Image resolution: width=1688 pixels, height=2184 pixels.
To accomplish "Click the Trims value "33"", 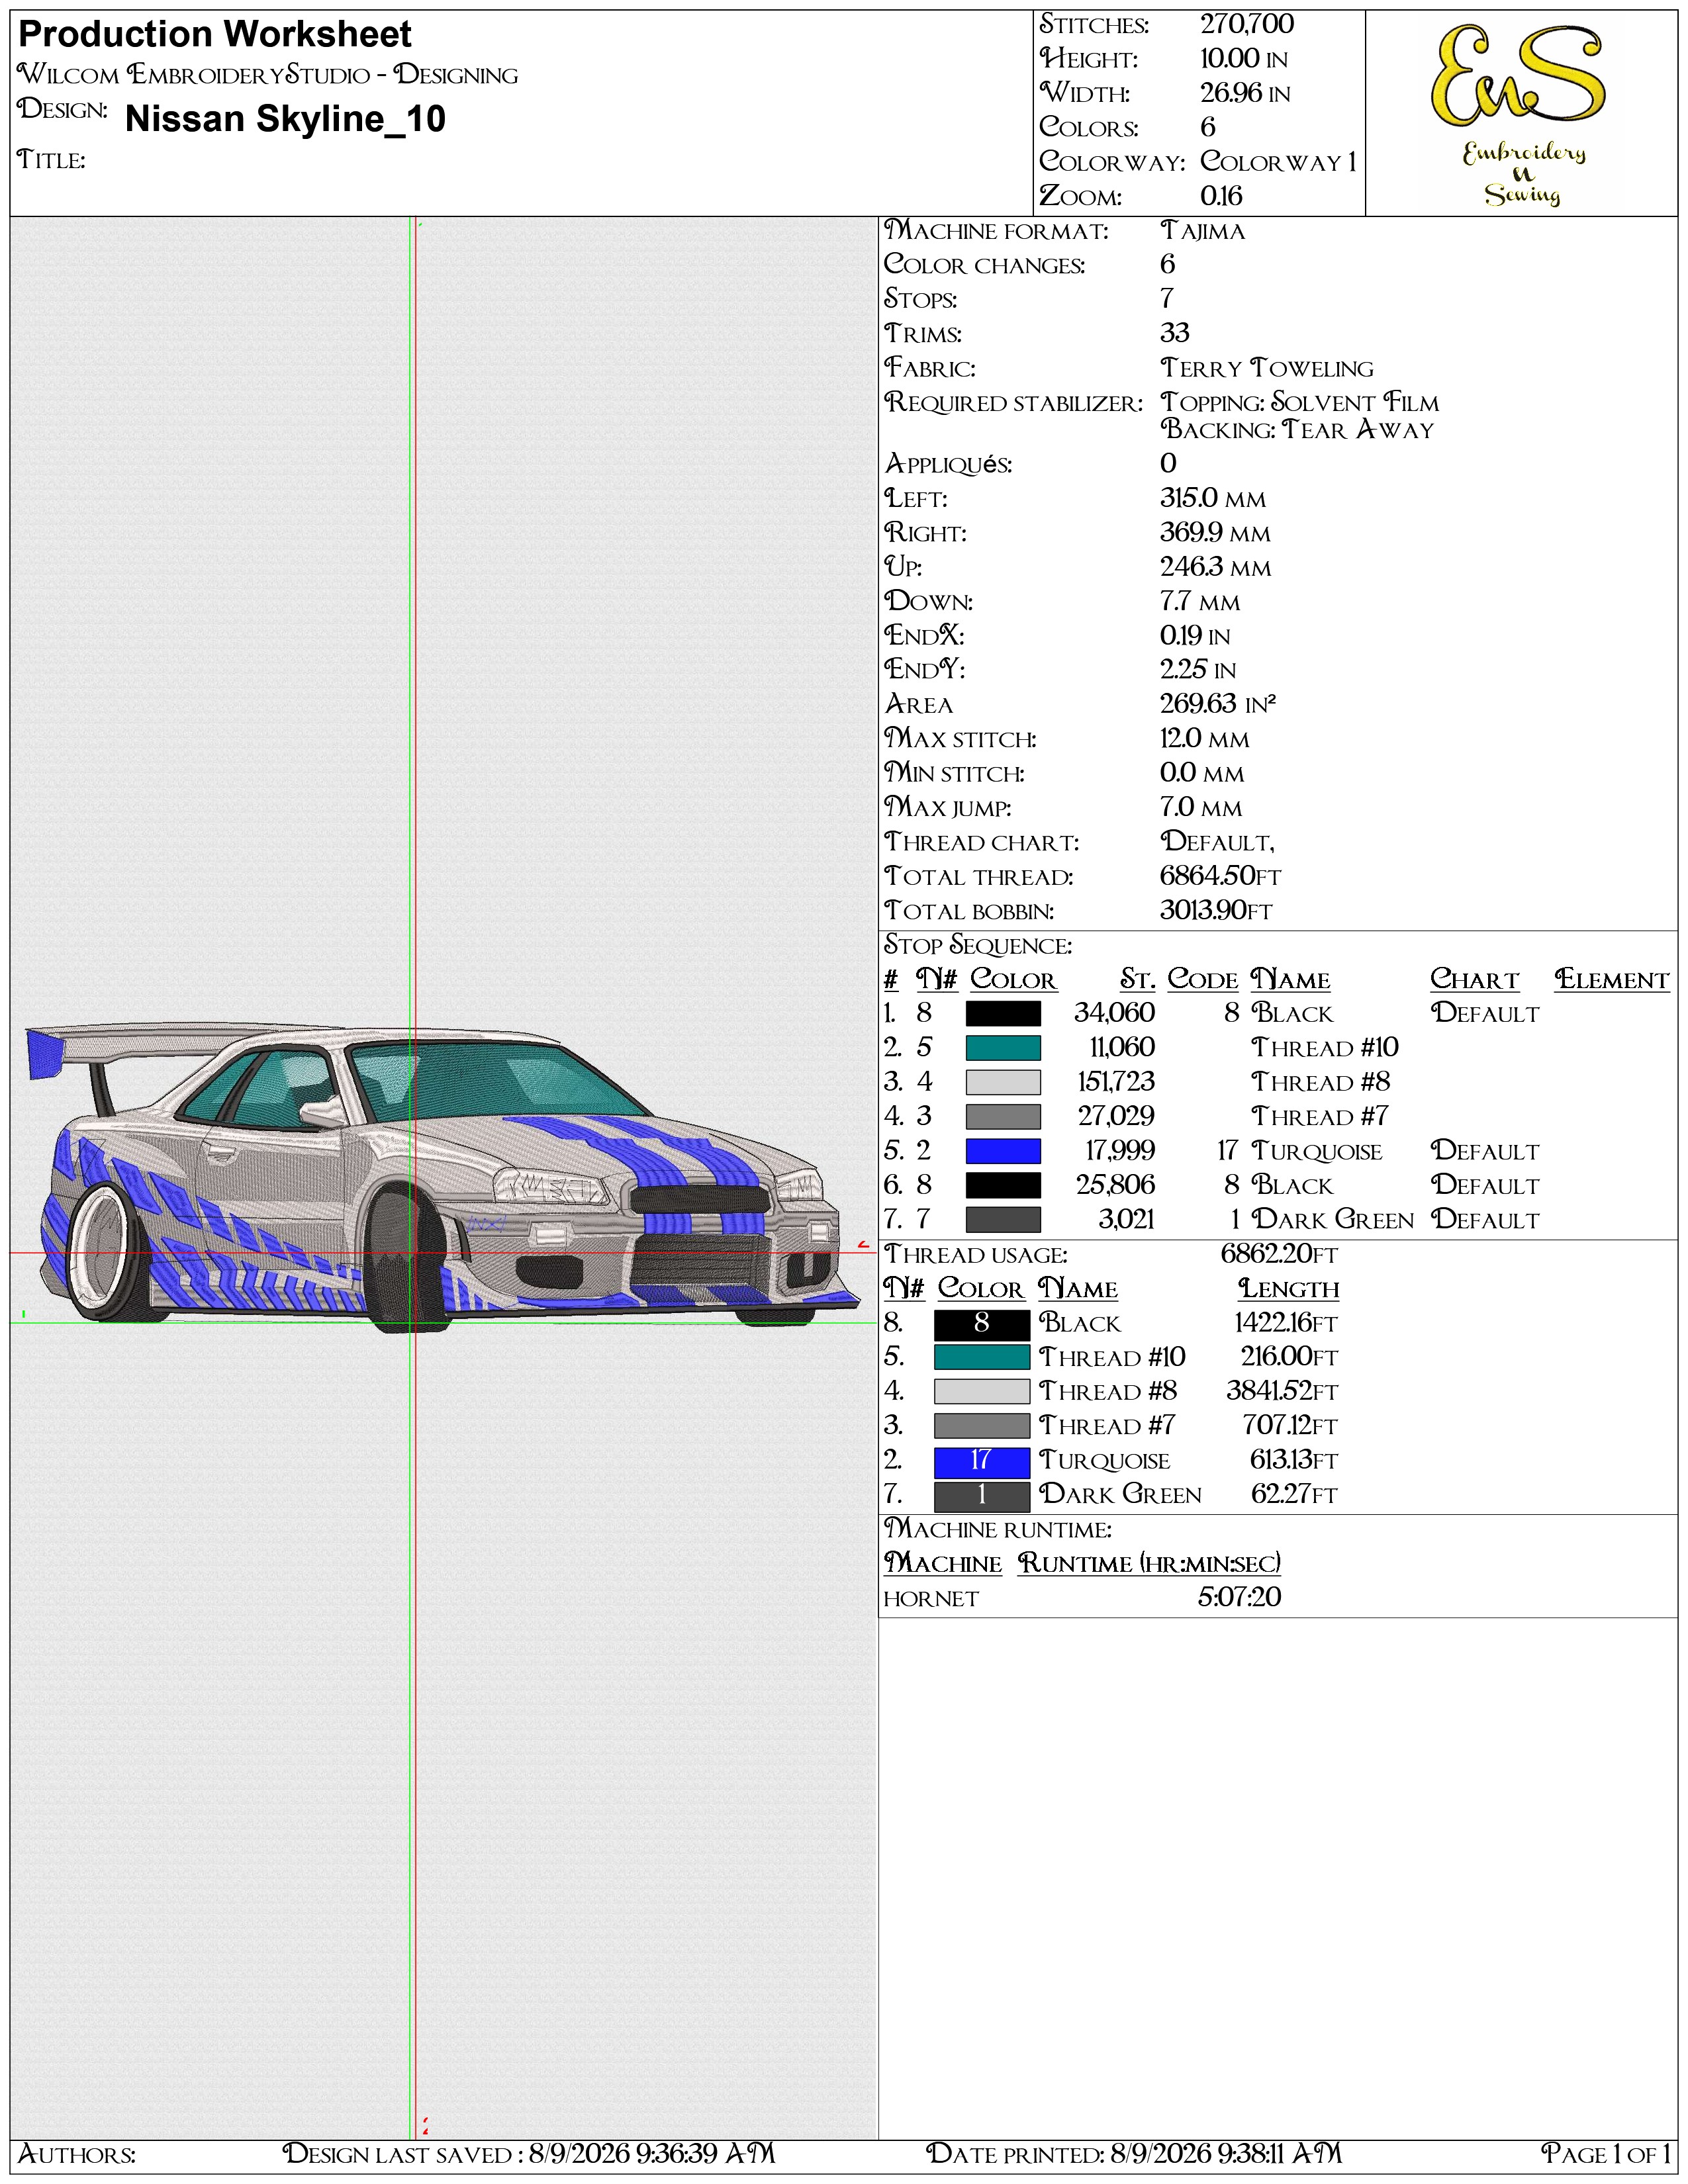I will coord(1175,333).
